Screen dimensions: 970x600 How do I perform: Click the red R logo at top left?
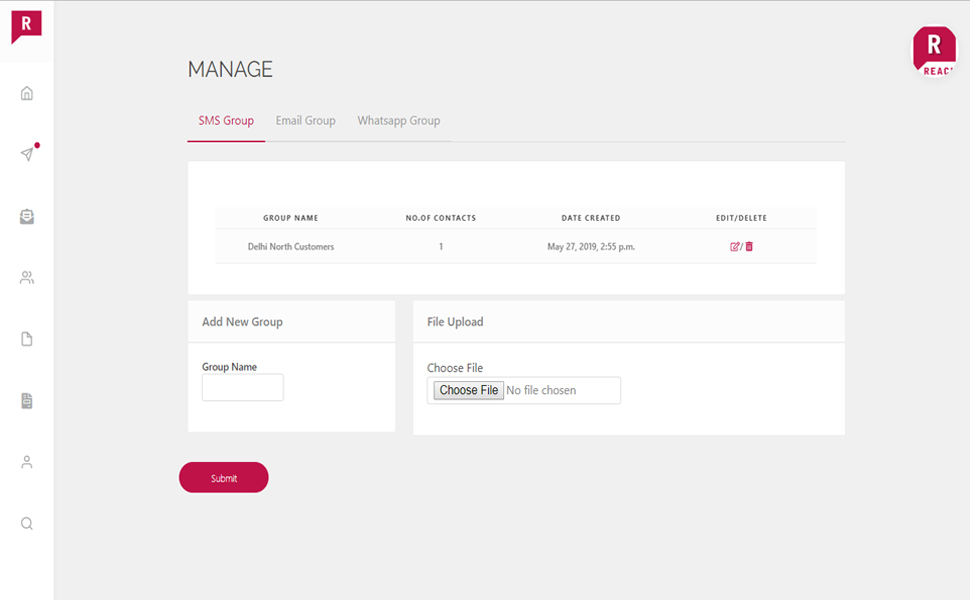click(26, 25)
